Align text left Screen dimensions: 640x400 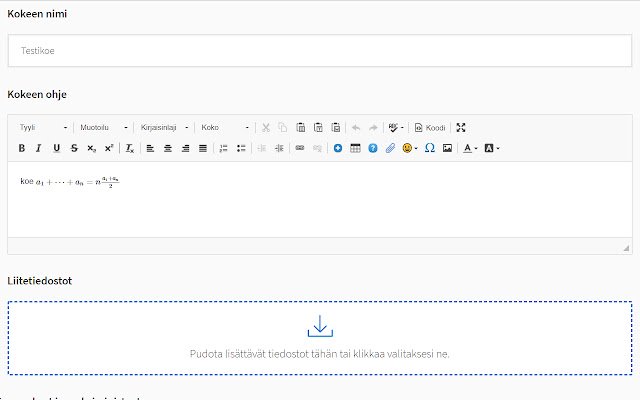(x=150, y=148)
